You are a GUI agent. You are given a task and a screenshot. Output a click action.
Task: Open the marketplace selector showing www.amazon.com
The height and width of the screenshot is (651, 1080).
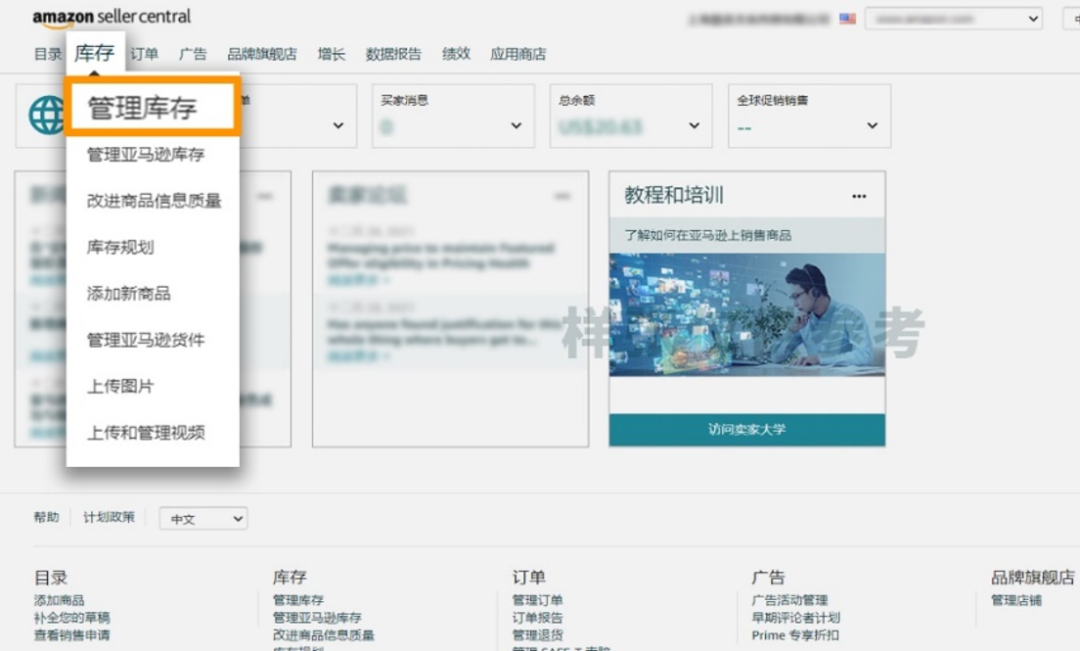[952, 18]
